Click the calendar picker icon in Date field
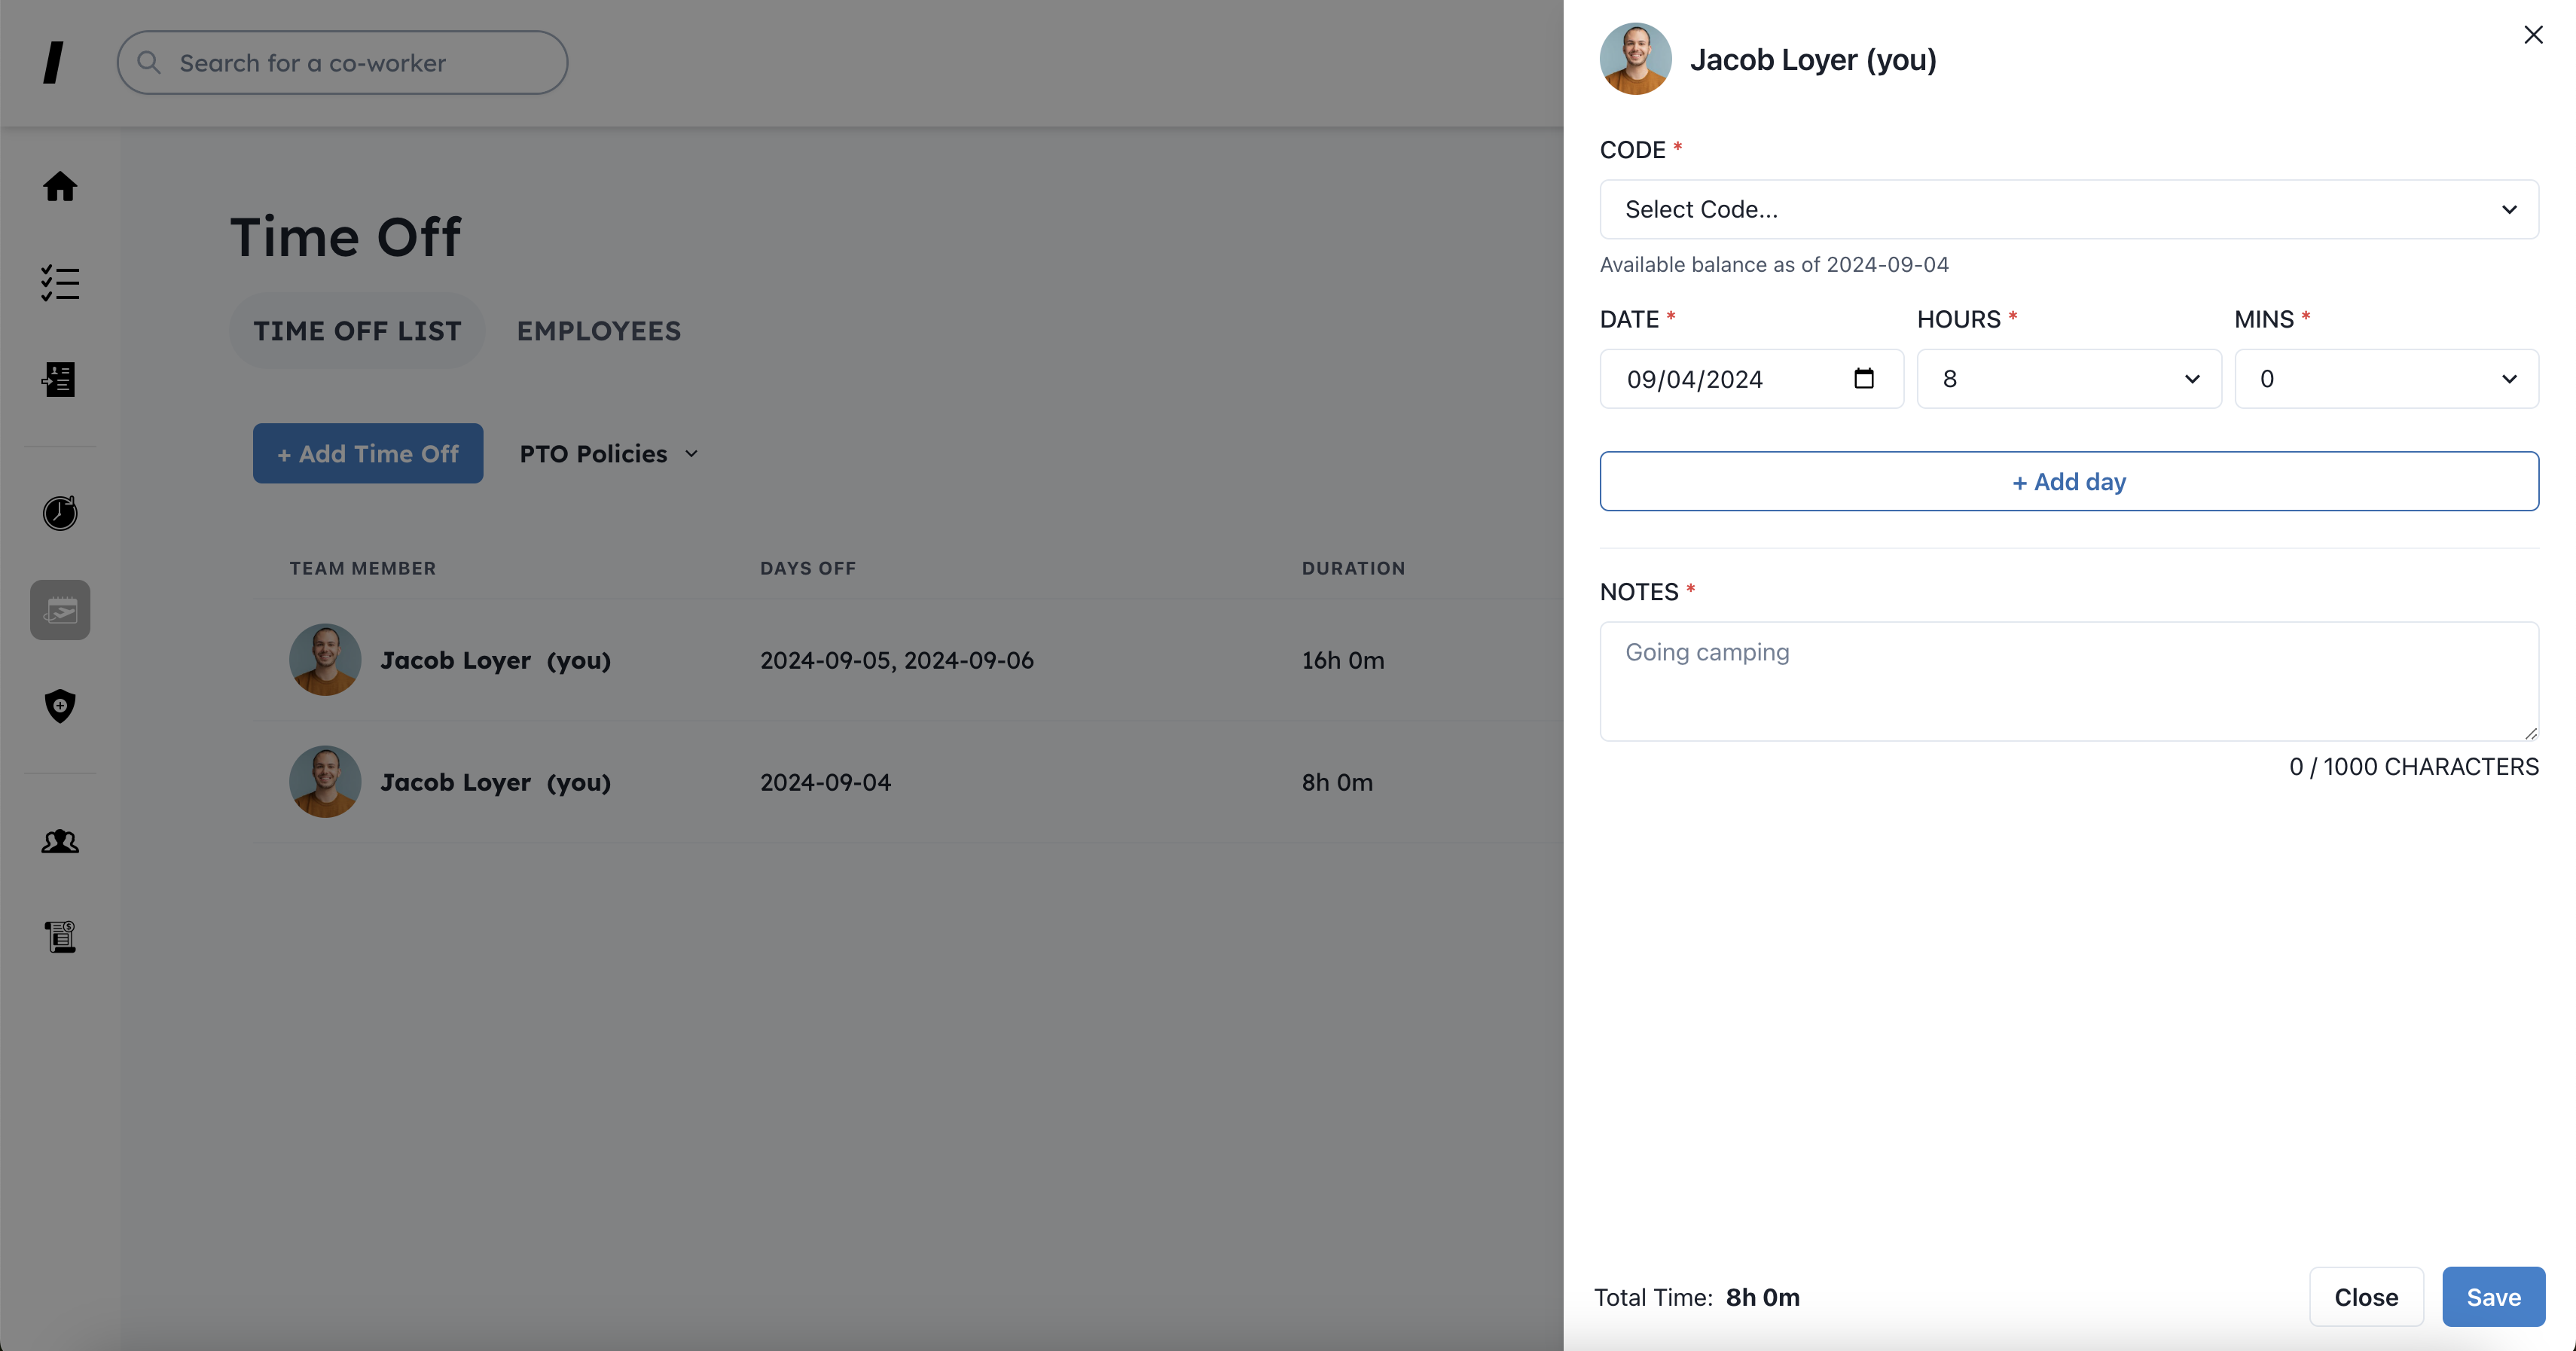 pos(1863,379)
